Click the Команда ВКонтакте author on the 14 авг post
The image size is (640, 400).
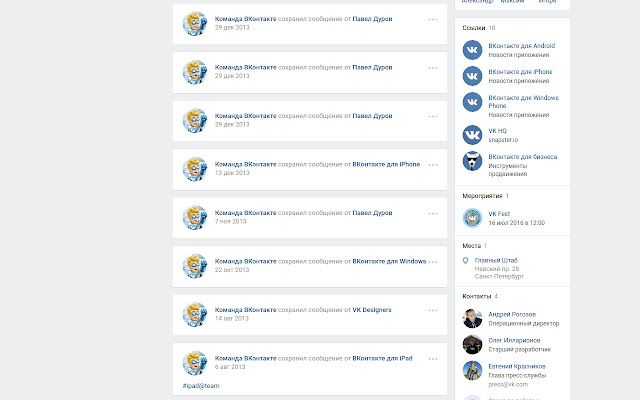pos(246,310)
